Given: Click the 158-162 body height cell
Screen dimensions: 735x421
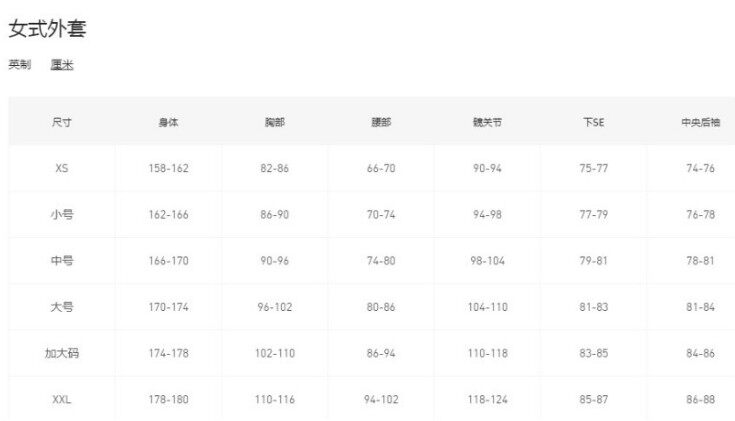Looking at the screenshot, I should [x=168, y=169].
